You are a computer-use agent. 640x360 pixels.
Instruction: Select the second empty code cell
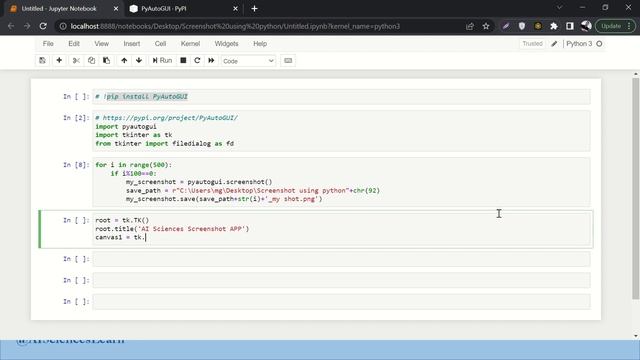[x=341, y=280]
